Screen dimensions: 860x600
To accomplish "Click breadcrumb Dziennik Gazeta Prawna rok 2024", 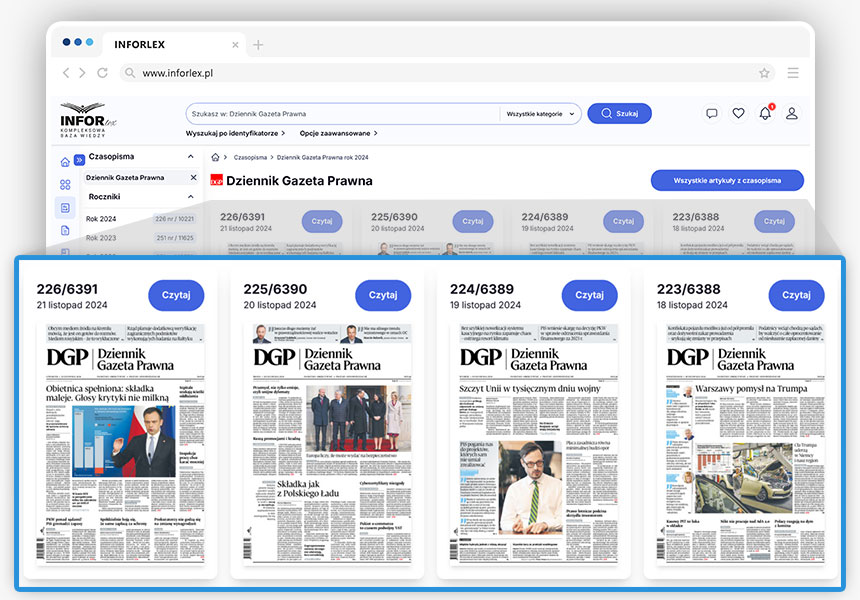I will click(322, 157).
